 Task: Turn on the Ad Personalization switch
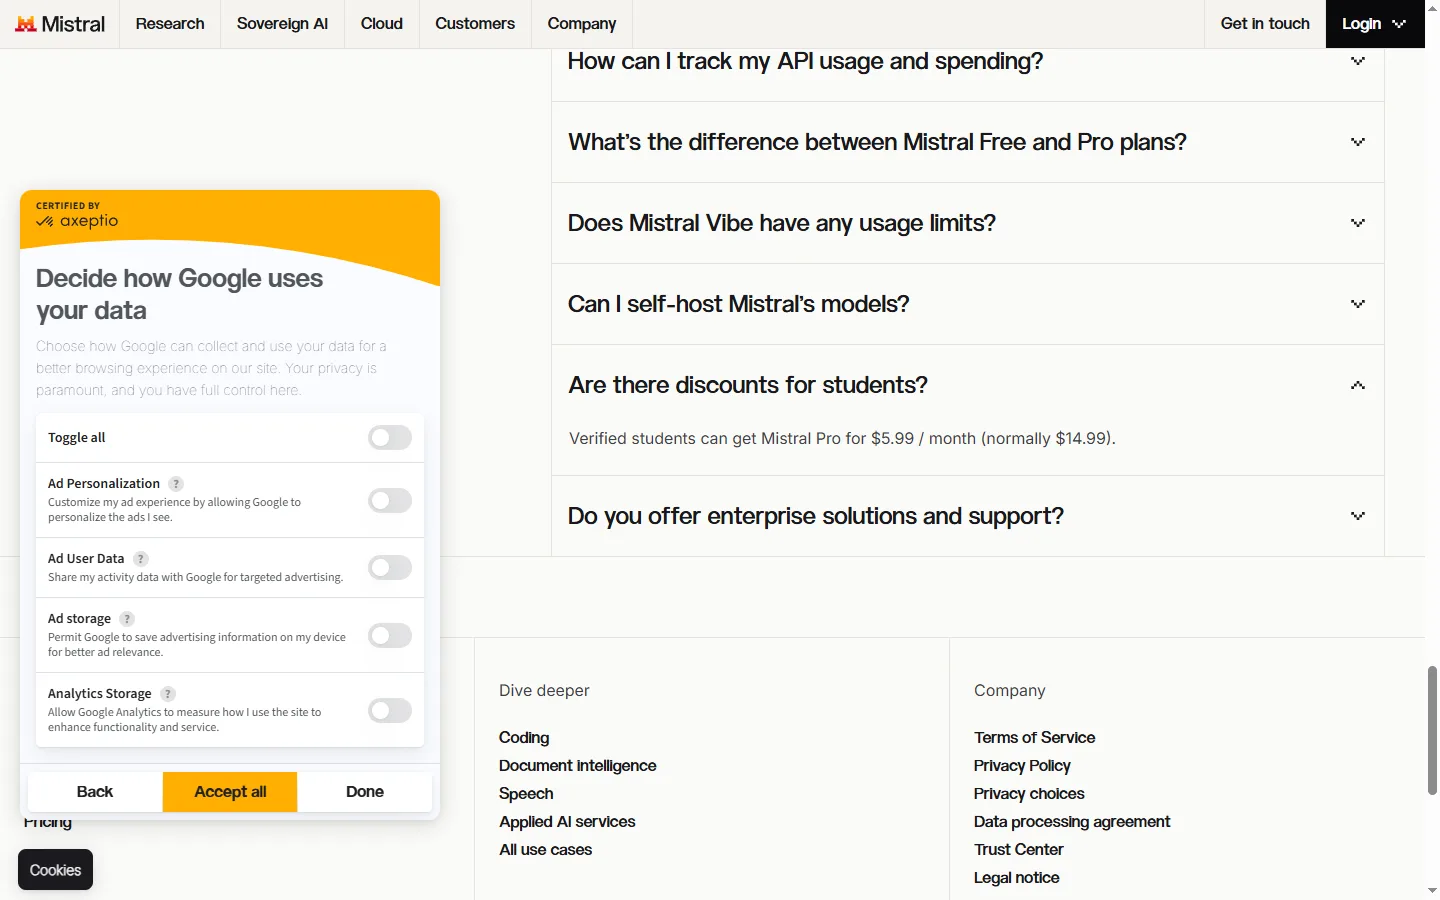390,500
